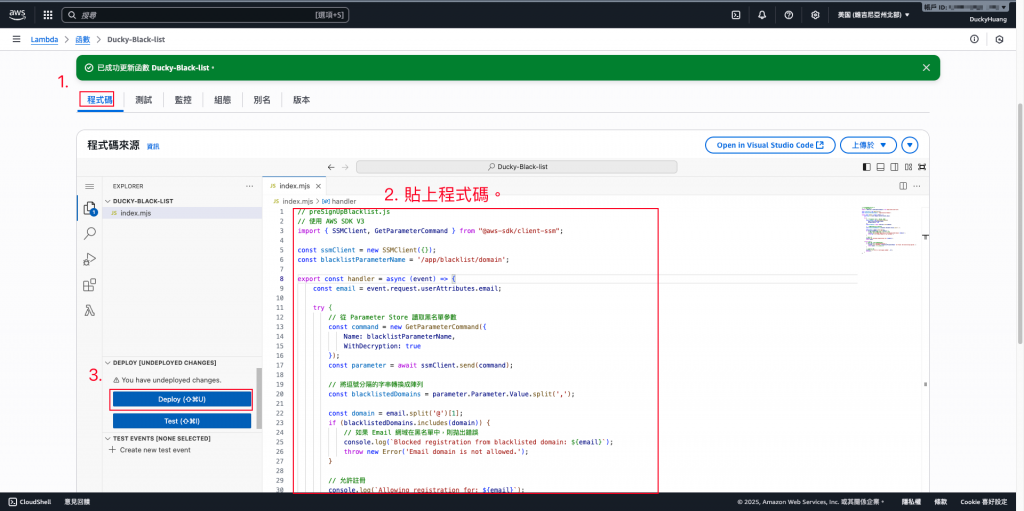
Task: Open editor more actions ellipsis at top right
Action: coord(918,186)
